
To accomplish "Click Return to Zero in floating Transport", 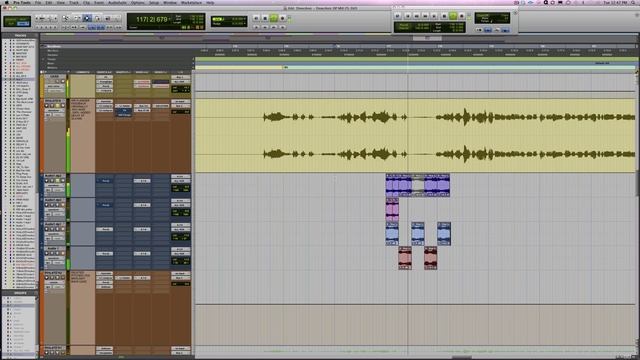I will coord(407,16).
